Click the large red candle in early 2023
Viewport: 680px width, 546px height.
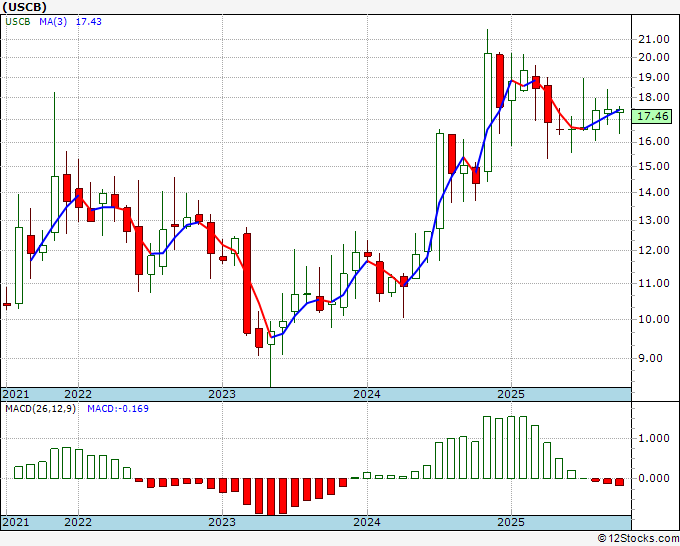pyautogui.click(x=246, y=283)
